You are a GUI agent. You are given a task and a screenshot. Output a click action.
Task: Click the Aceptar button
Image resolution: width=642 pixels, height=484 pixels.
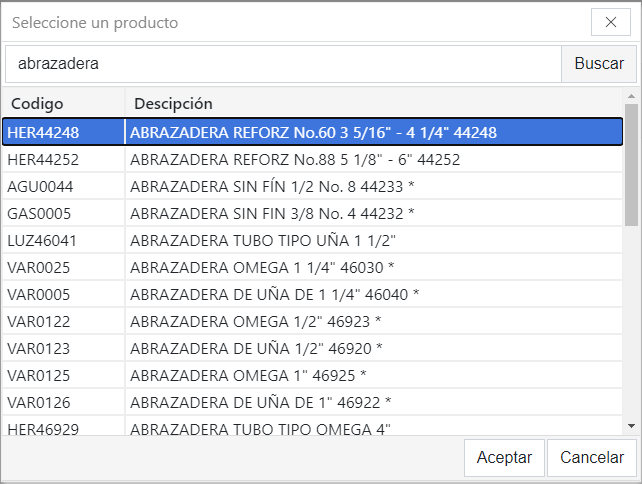pos(504,457)
